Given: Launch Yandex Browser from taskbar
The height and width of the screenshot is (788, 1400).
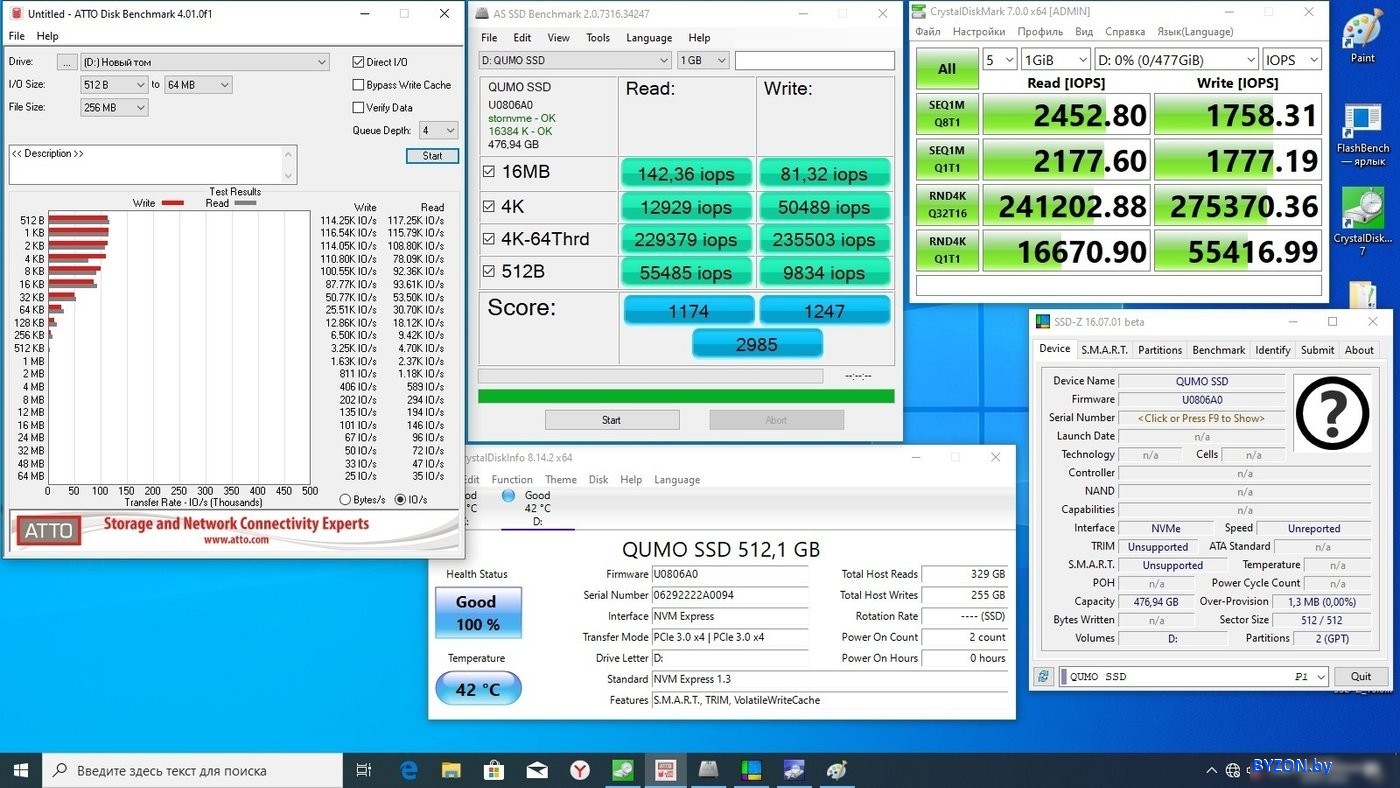Looking at the screenshot, I should [580, 770].
